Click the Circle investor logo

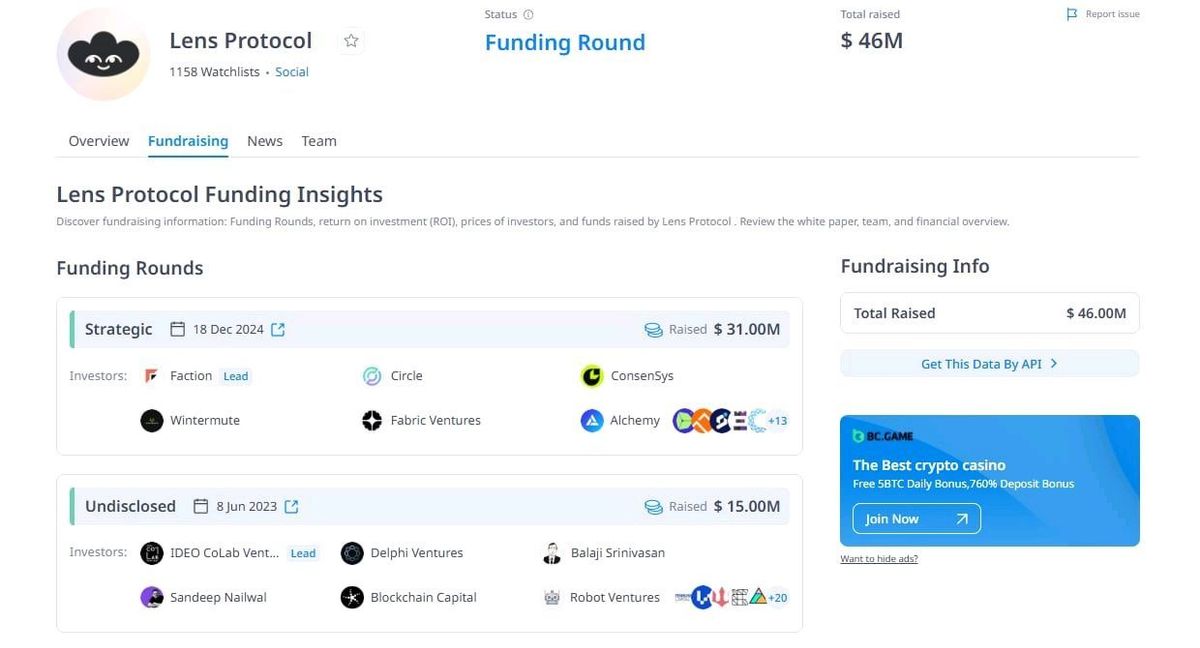pyautogui.click(x=372, y=376)
